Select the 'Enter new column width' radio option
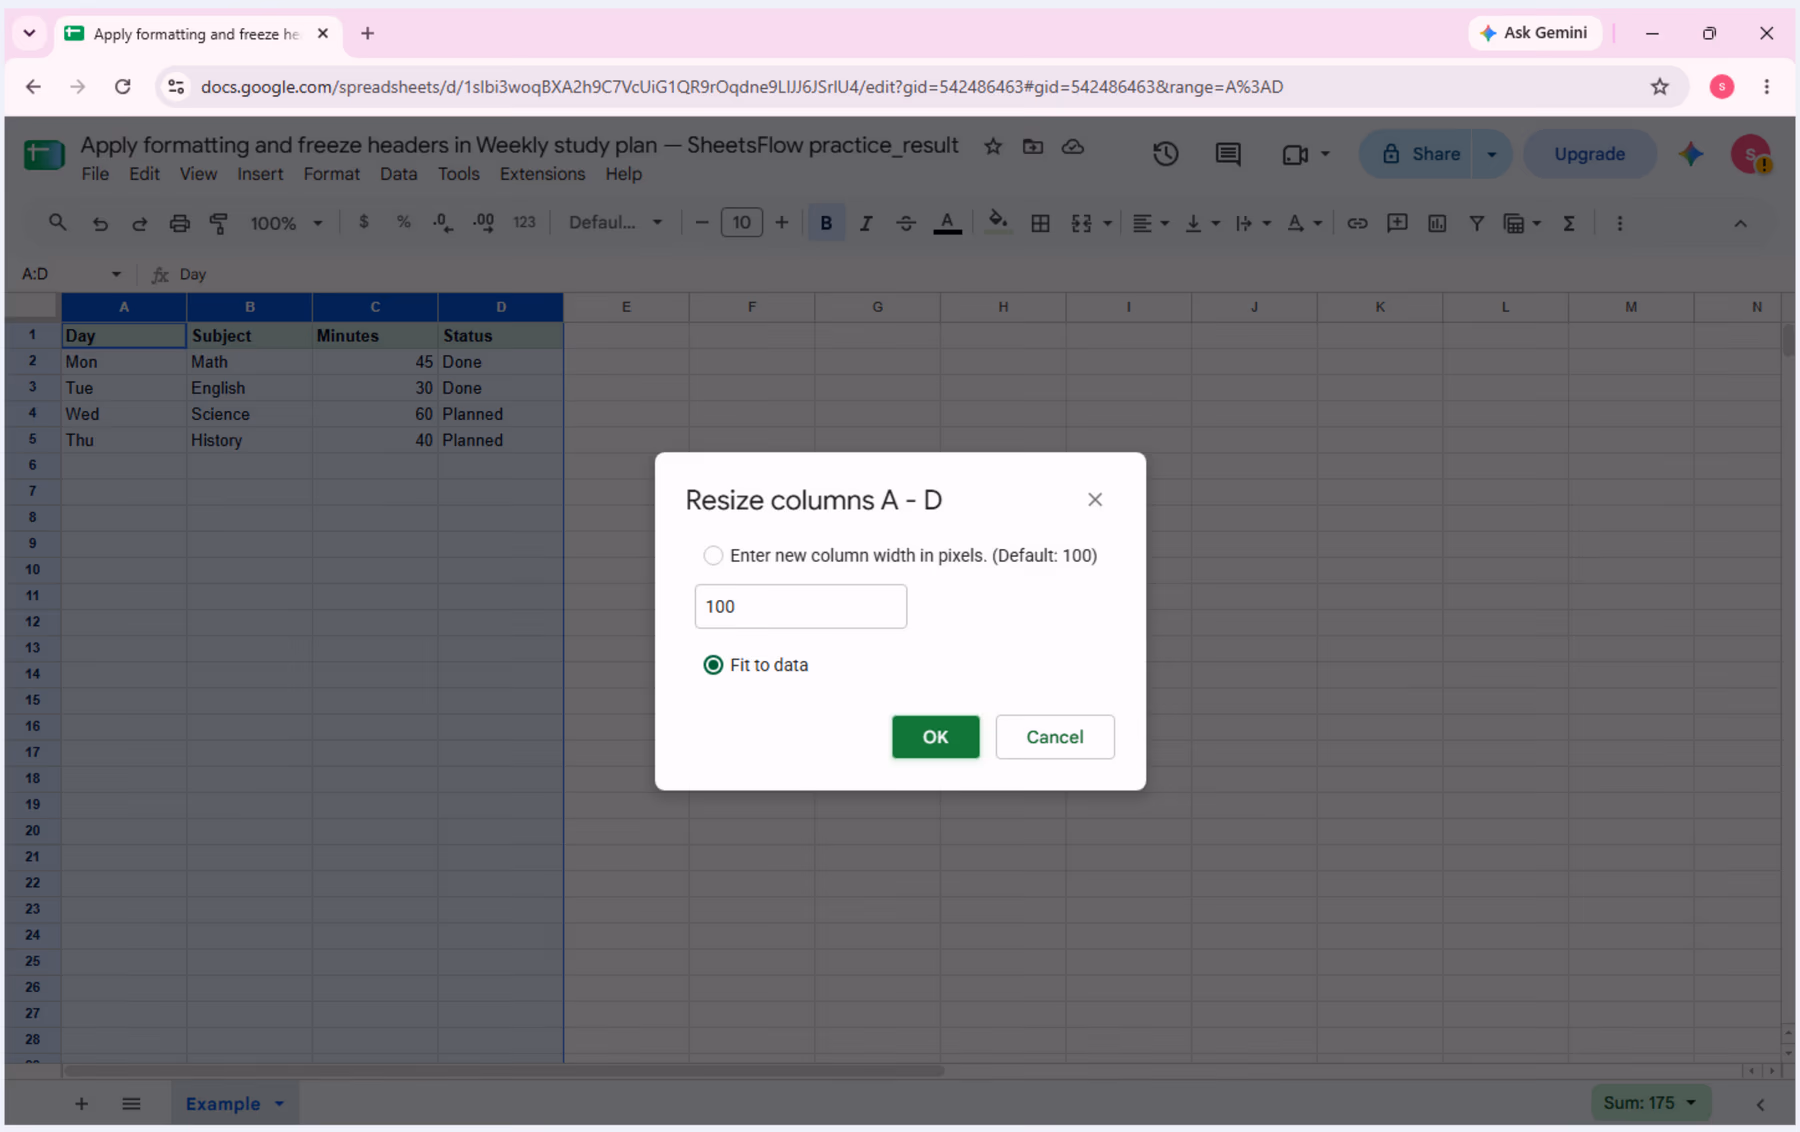This screenshot has width=1800, height=1132. tap(712, 555)
